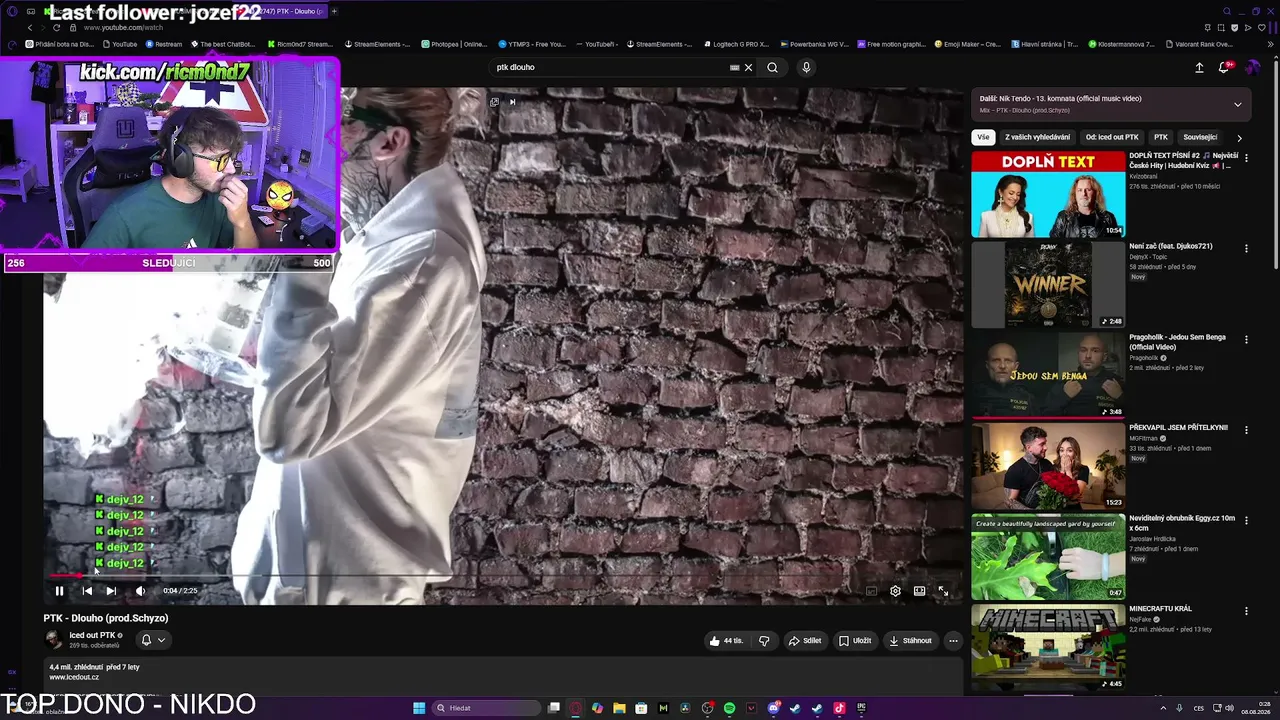Open 'PŘEKVAPIL JSEM PŘÍTELKYNI' video title
This screenshot has height=720, width=1280.
[x=1178, y=428]
